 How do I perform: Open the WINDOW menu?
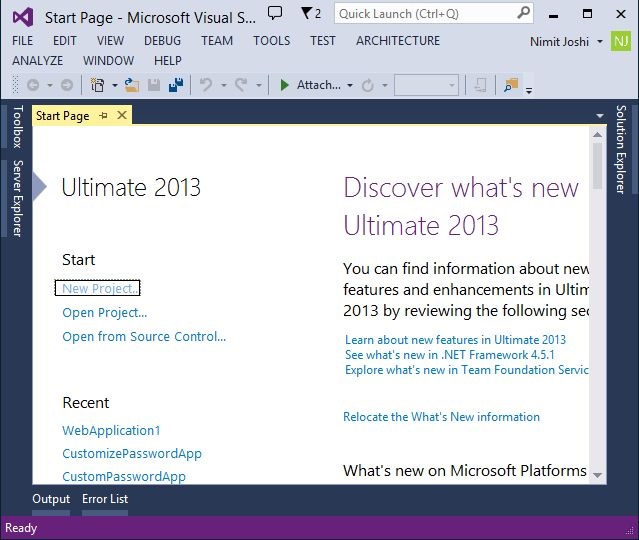coord(108,61)
